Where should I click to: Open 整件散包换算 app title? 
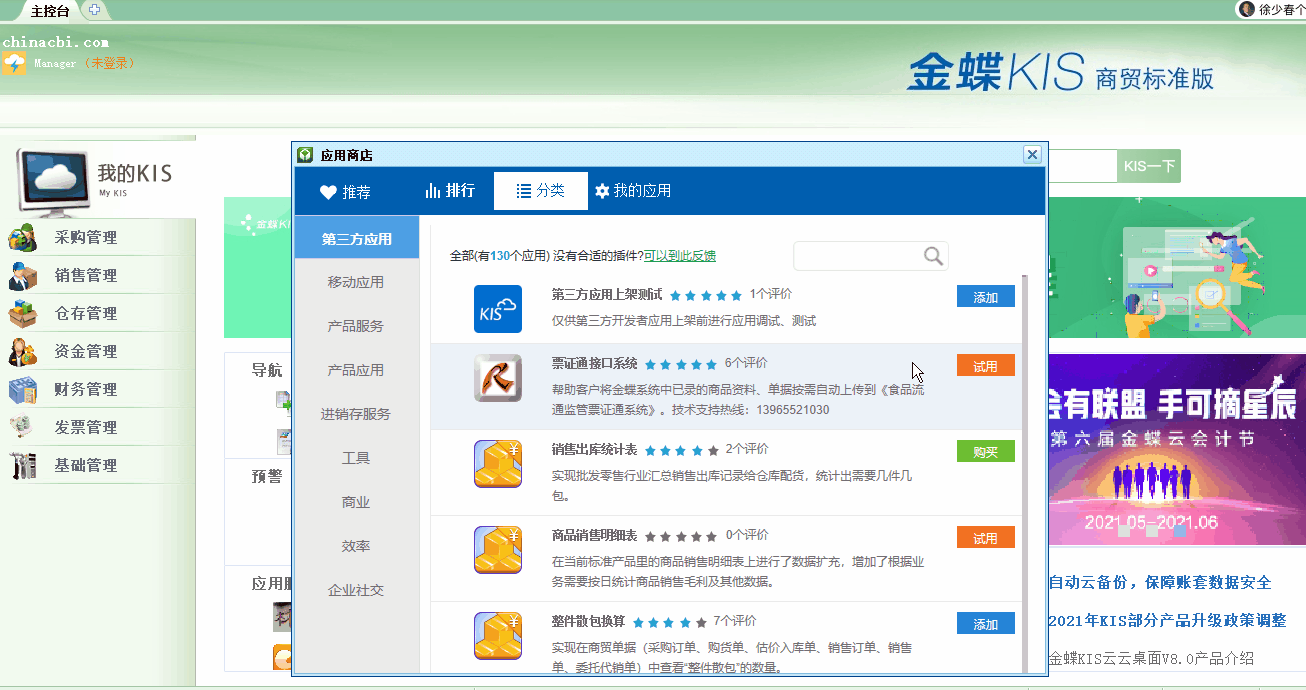[x=588, y=621]
